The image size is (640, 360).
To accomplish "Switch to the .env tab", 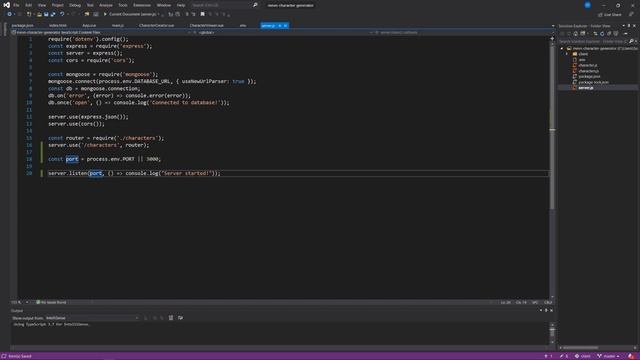I will (243, 25).
